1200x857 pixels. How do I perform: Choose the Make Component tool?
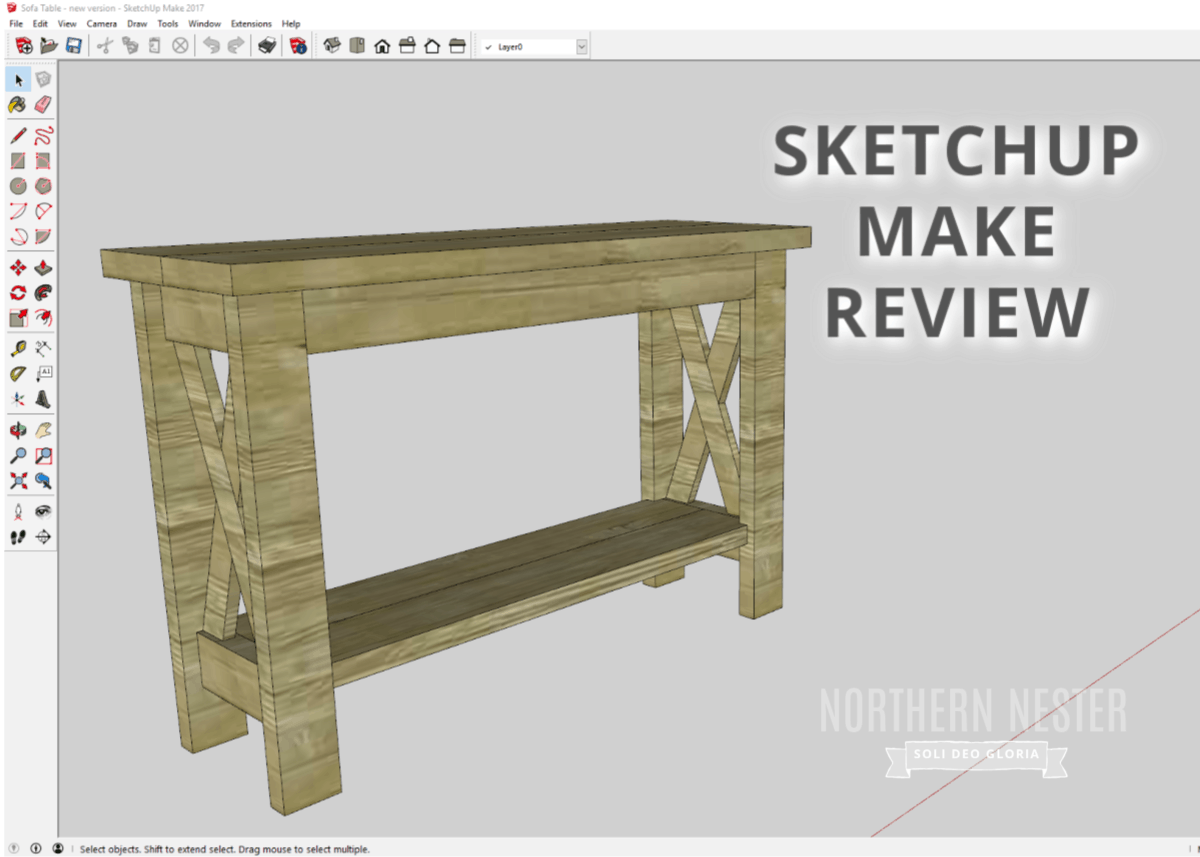43,79
